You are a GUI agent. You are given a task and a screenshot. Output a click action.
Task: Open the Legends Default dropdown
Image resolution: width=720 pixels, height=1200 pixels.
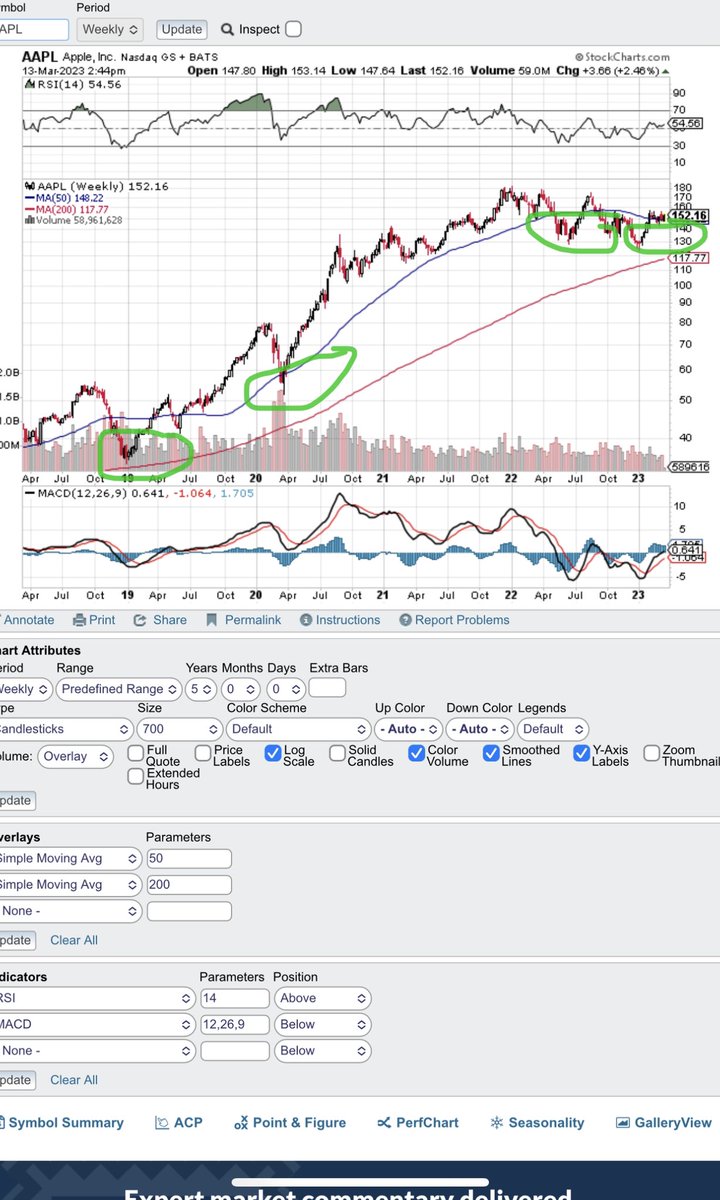554,729
